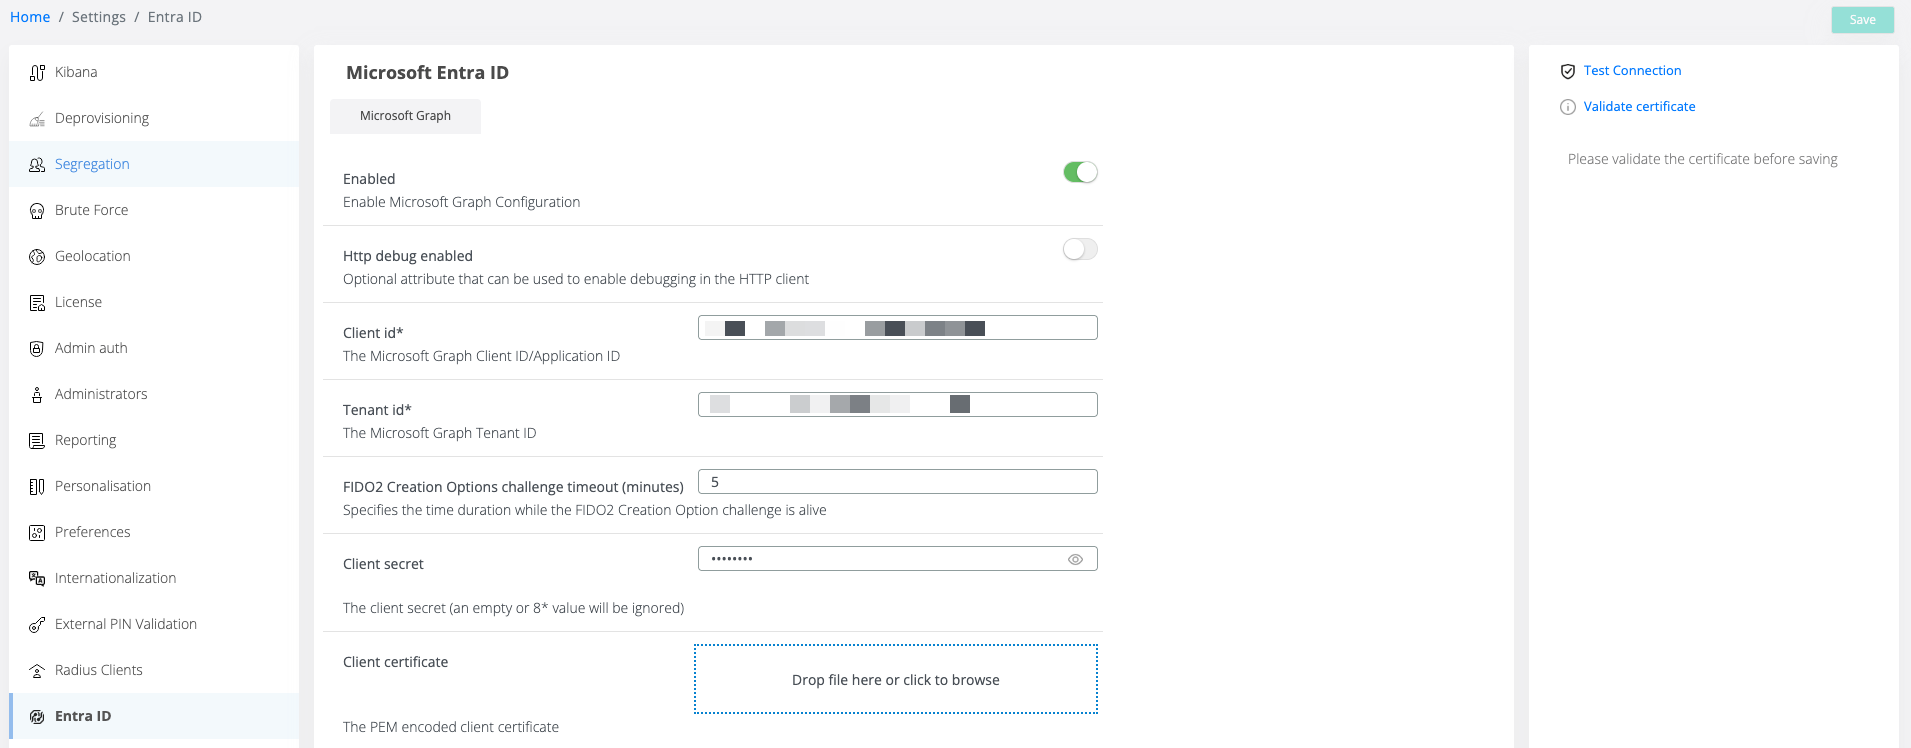Reveal the client secret with eye icon
Screen dimensions: 1911x748
pos(1075,560)
